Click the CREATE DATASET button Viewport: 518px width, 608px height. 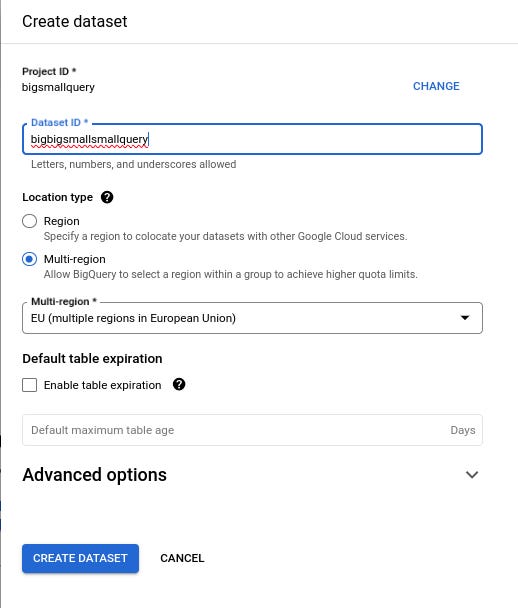(80, 558)
